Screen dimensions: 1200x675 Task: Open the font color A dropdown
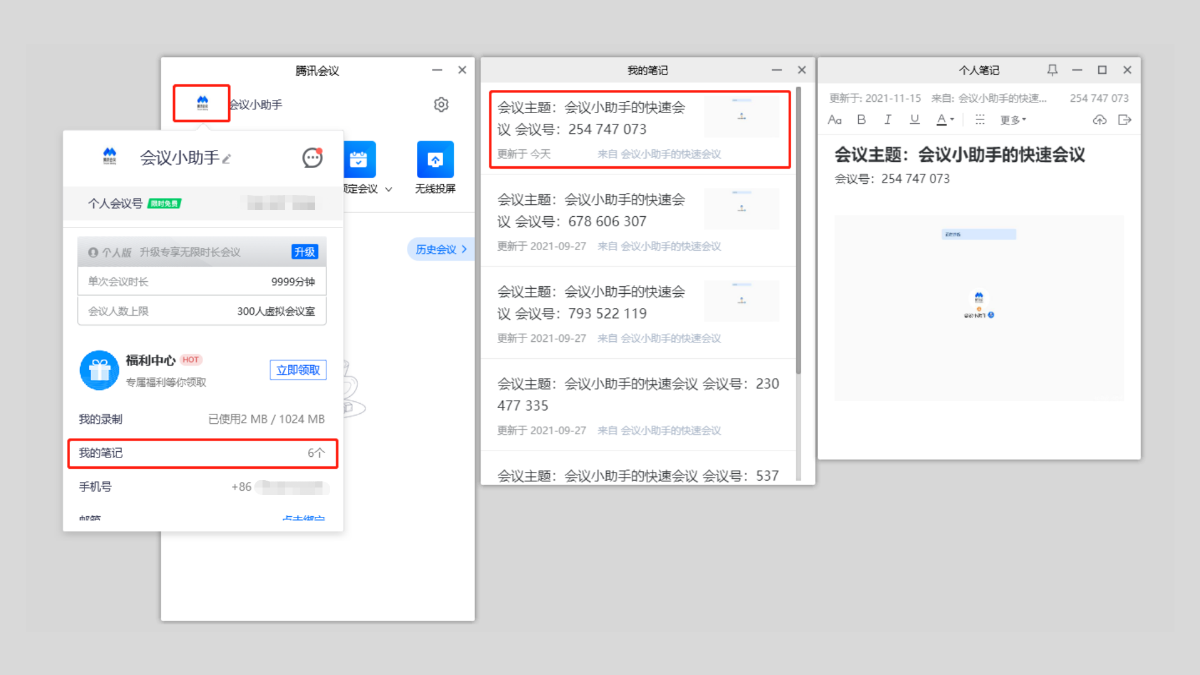(x=945, y=120)
